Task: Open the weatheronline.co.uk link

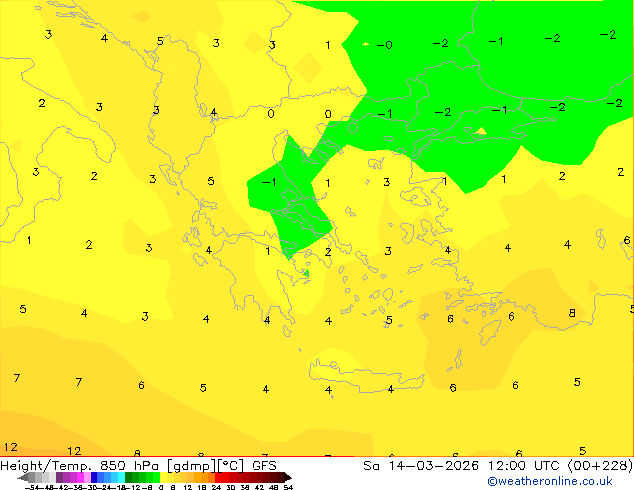Action: (550, 481)
